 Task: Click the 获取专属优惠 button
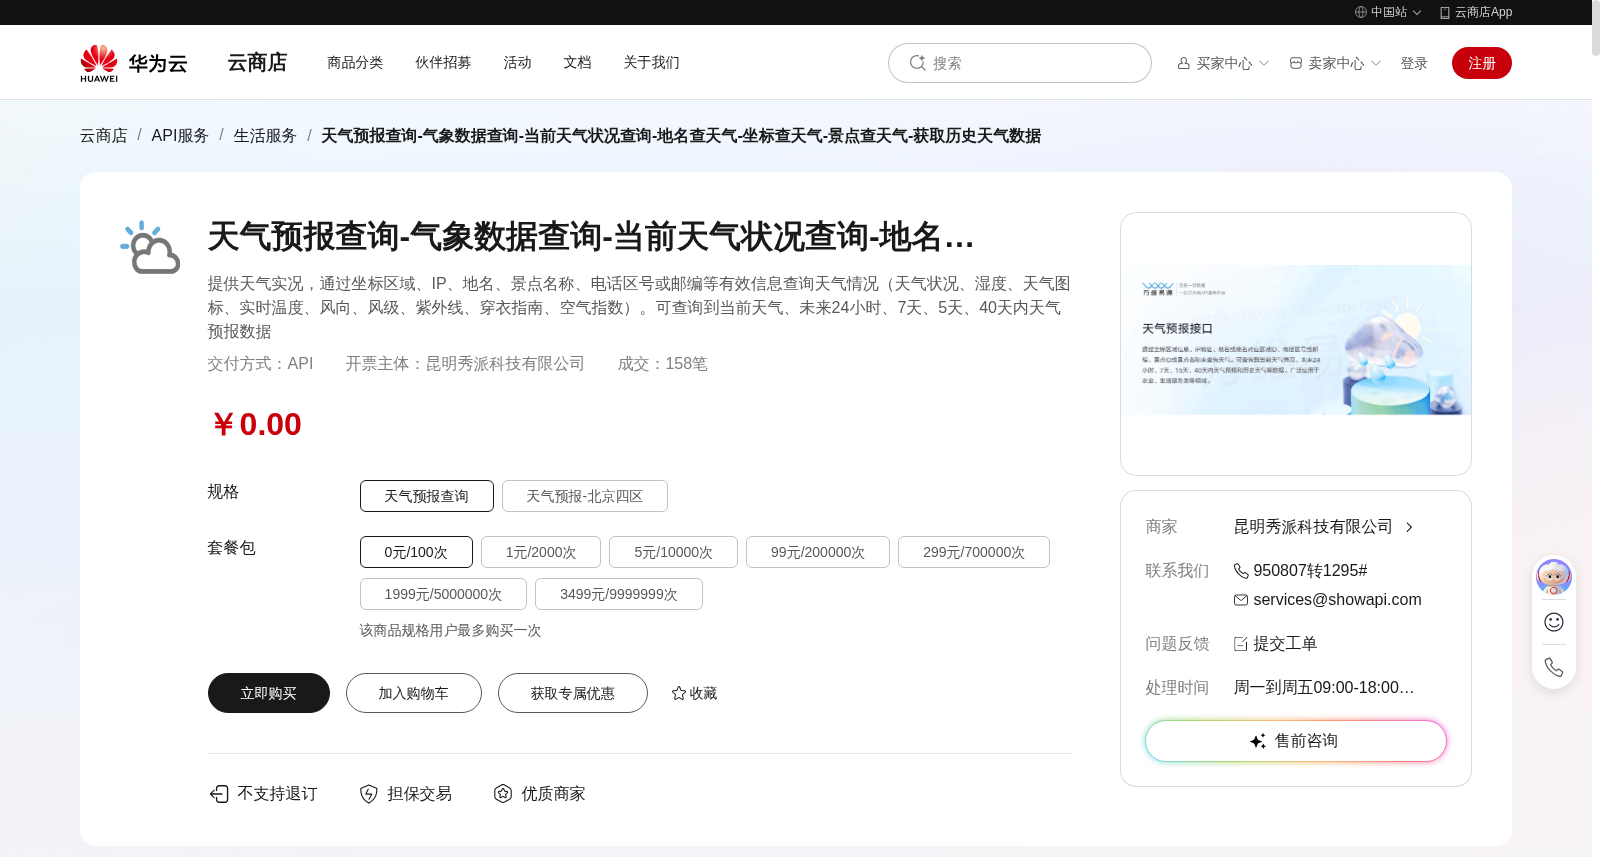pyautogui.click(x=573, y=693)
